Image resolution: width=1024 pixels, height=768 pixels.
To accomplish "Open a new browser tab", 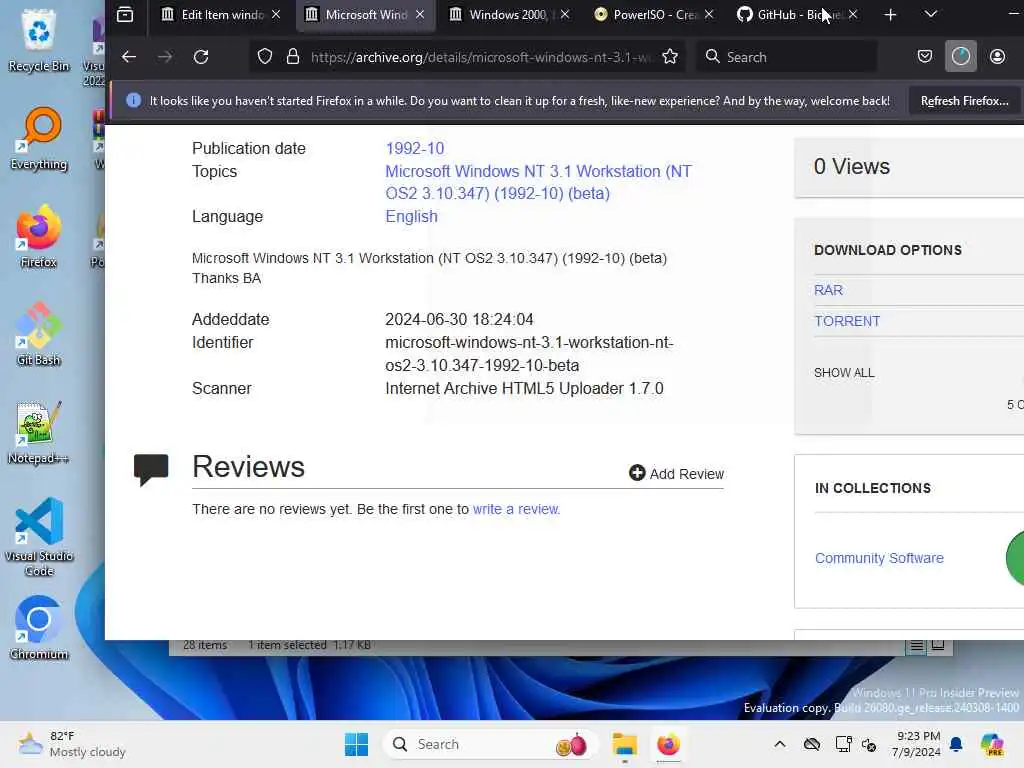I will coord(890,14).
